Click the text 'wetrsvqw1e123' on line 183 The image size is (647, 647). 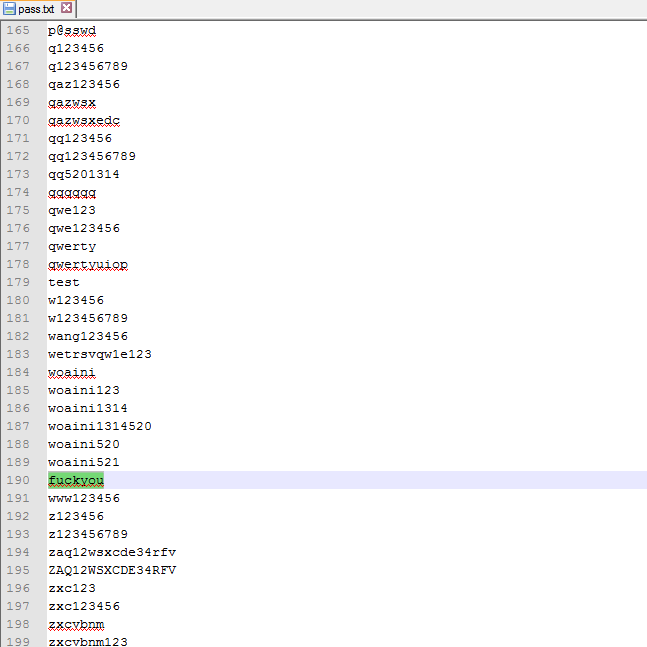pyautogui.click(x=100, y=354)
